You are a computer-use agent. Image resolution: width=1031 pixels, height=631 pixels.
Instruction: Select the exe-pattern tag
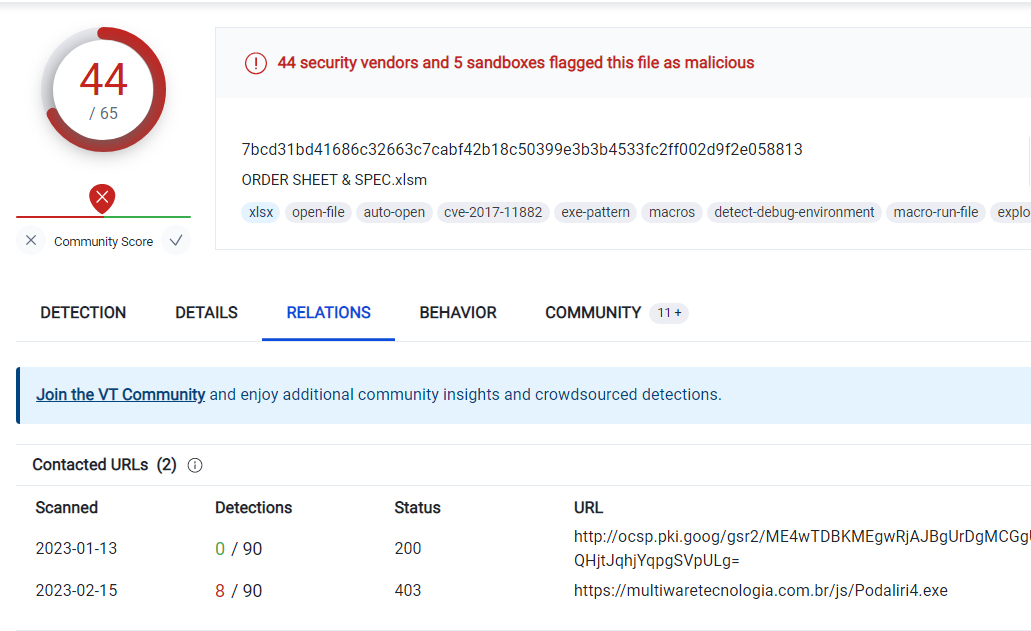tap(595, 212)
